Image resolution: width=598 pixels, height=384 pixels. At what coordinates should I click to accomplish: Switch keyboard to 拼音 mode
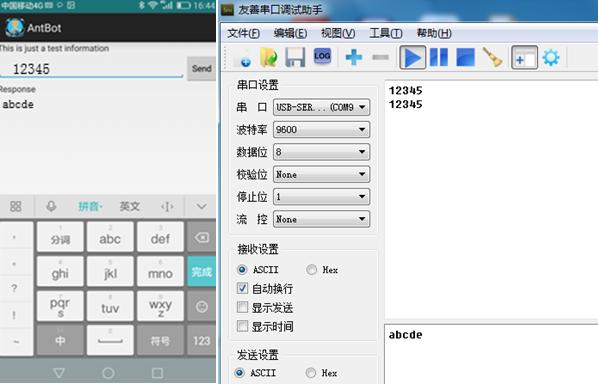coord(90,207)
